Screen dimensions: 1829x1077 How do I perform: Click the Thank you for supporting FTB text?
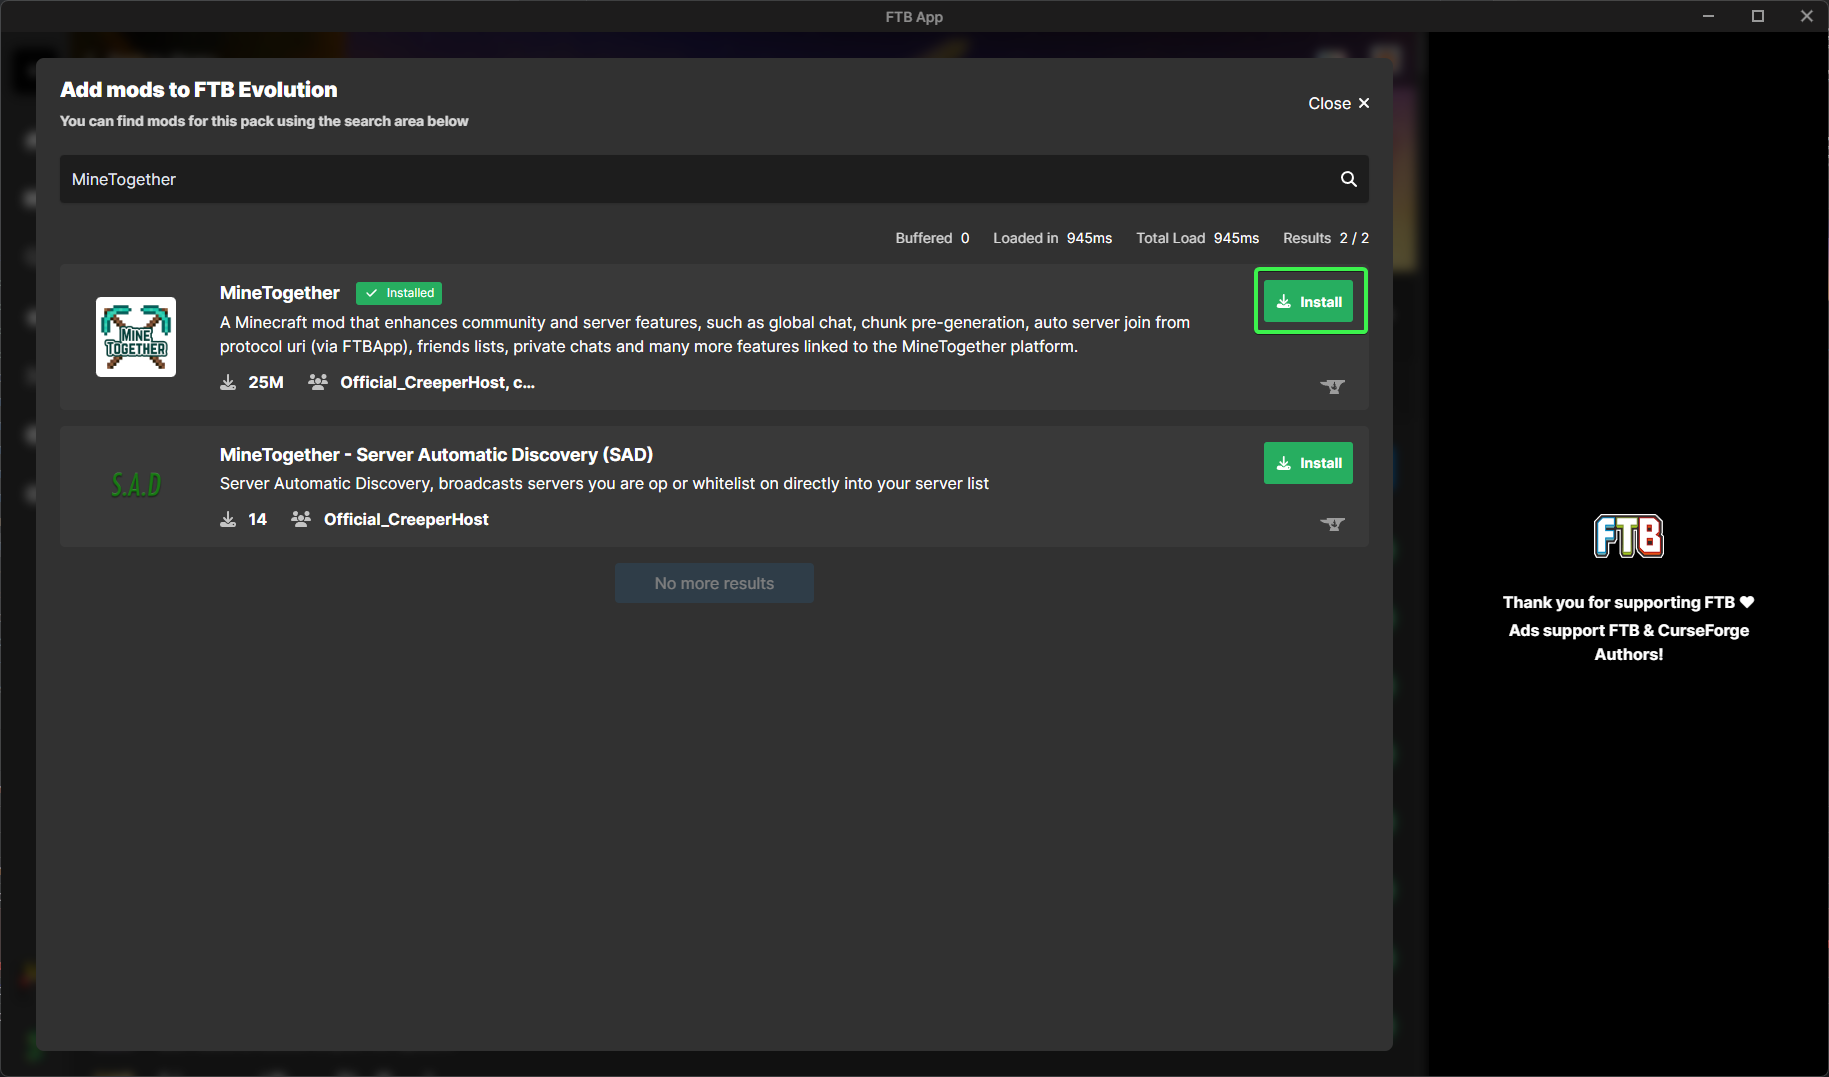(1628, 602)
